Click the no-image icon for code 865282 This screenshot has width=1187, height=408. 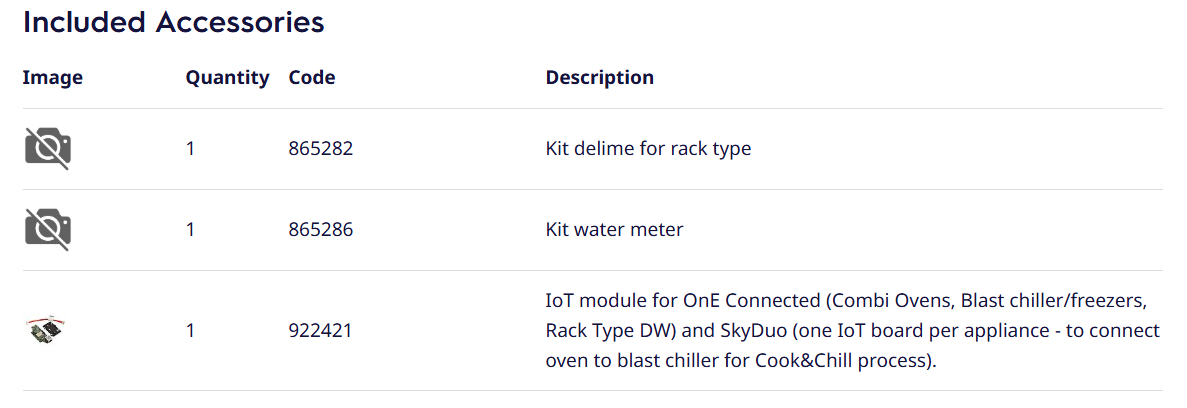(x=48, y=149)
